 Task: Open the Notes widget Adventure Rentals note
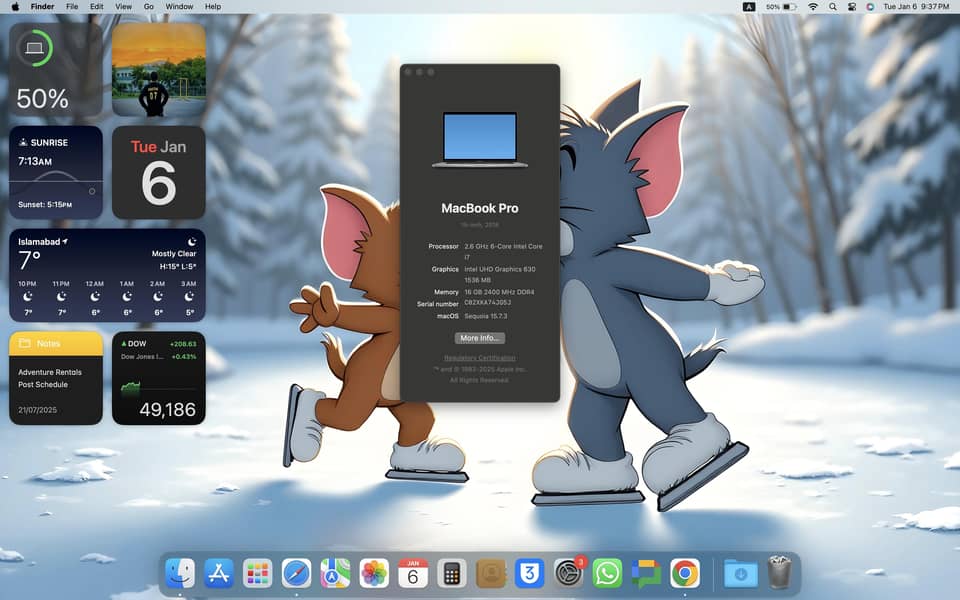[50, 372]
